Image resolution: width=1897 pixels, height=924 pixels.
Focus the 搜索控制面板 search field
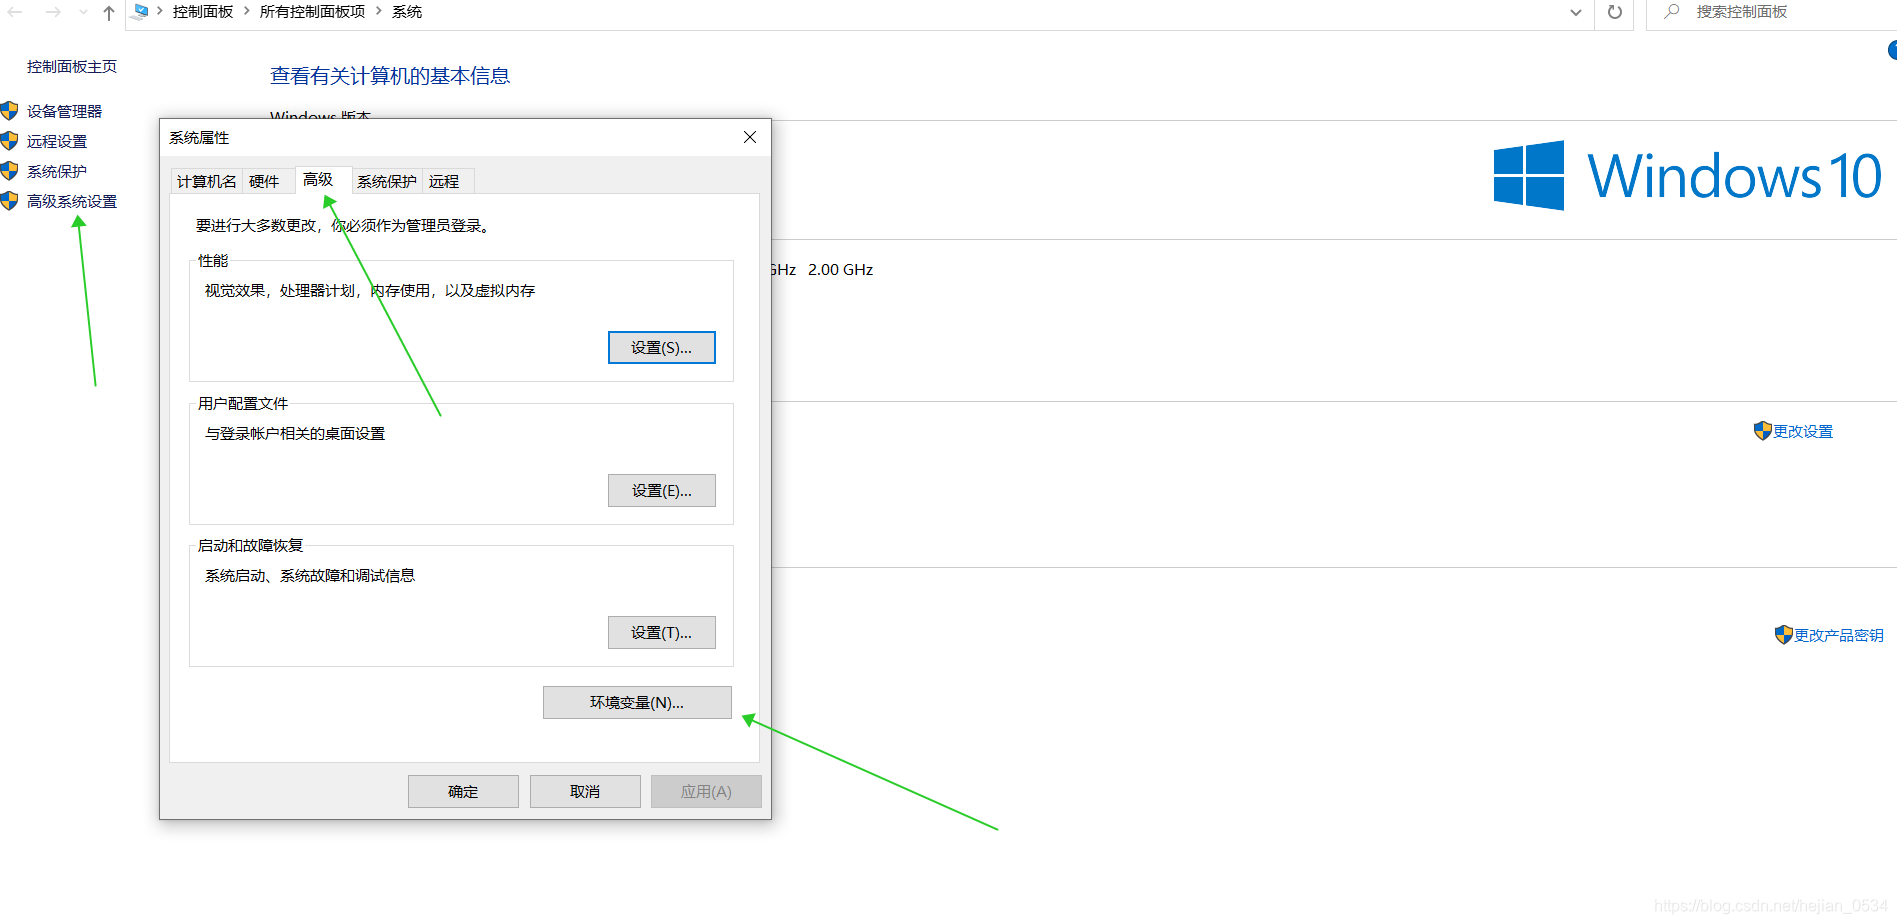click(x=1772, y=13)
